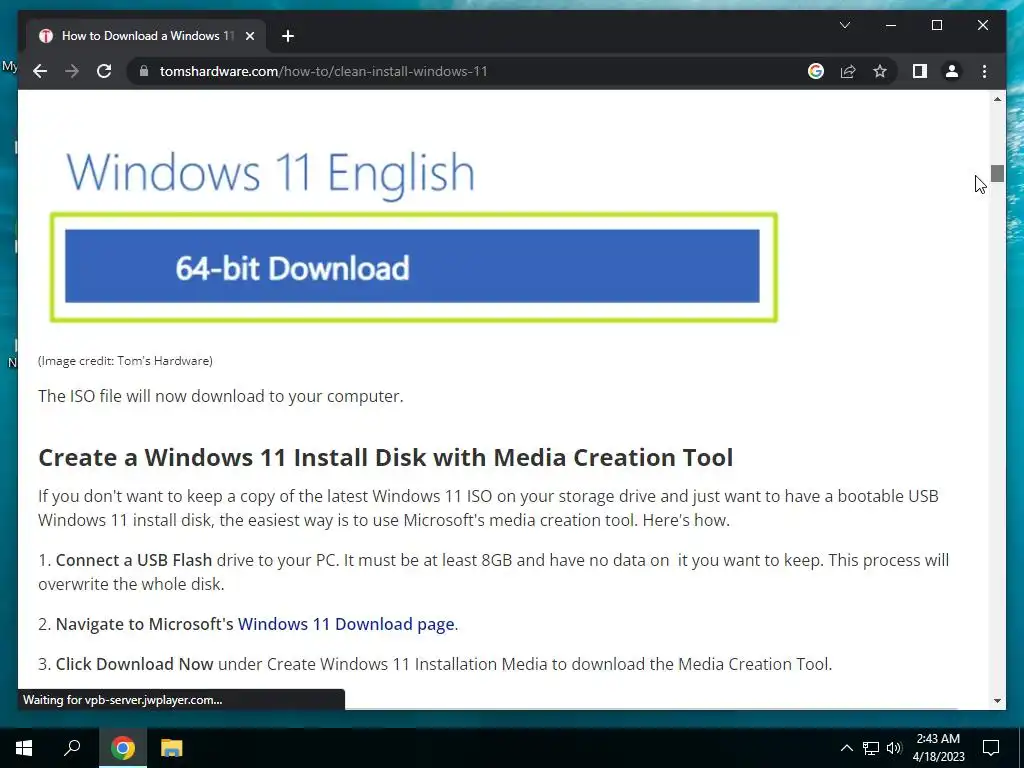1024x768 pixels.
Task: Minimize the Chrome window
Action: click(x=891, y=25)
